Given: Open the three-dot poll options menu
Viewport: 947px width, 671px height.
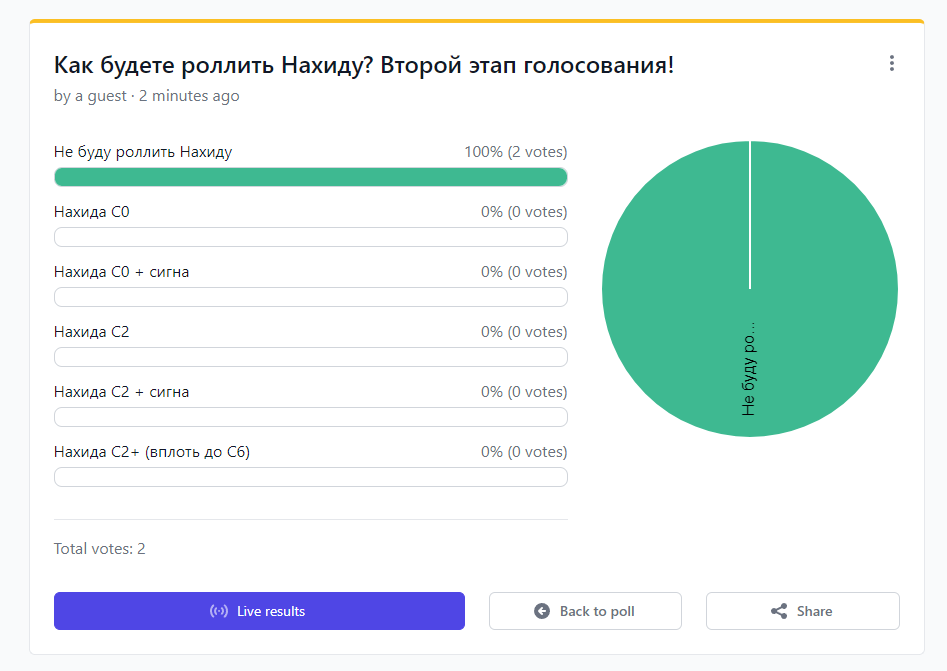Looking at the screenshot, I should 891,64.
